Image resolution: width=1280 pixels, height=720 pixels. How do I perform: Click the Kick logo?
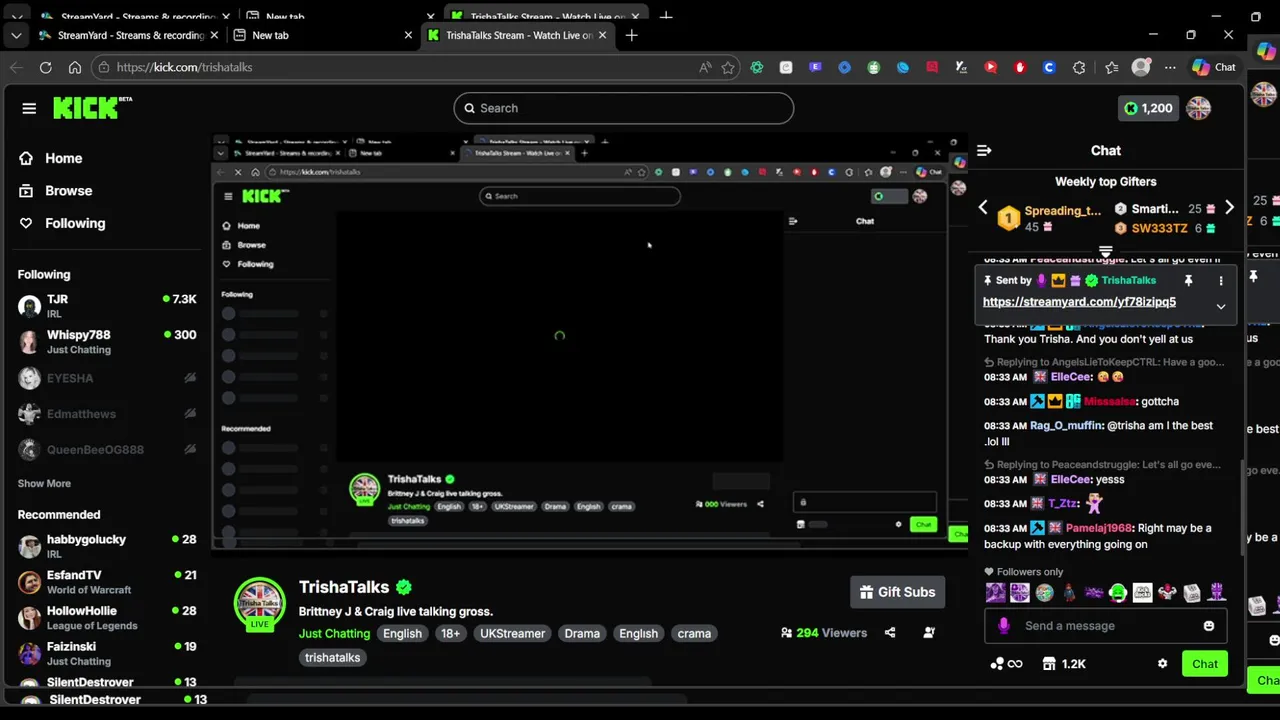(92, 108)
